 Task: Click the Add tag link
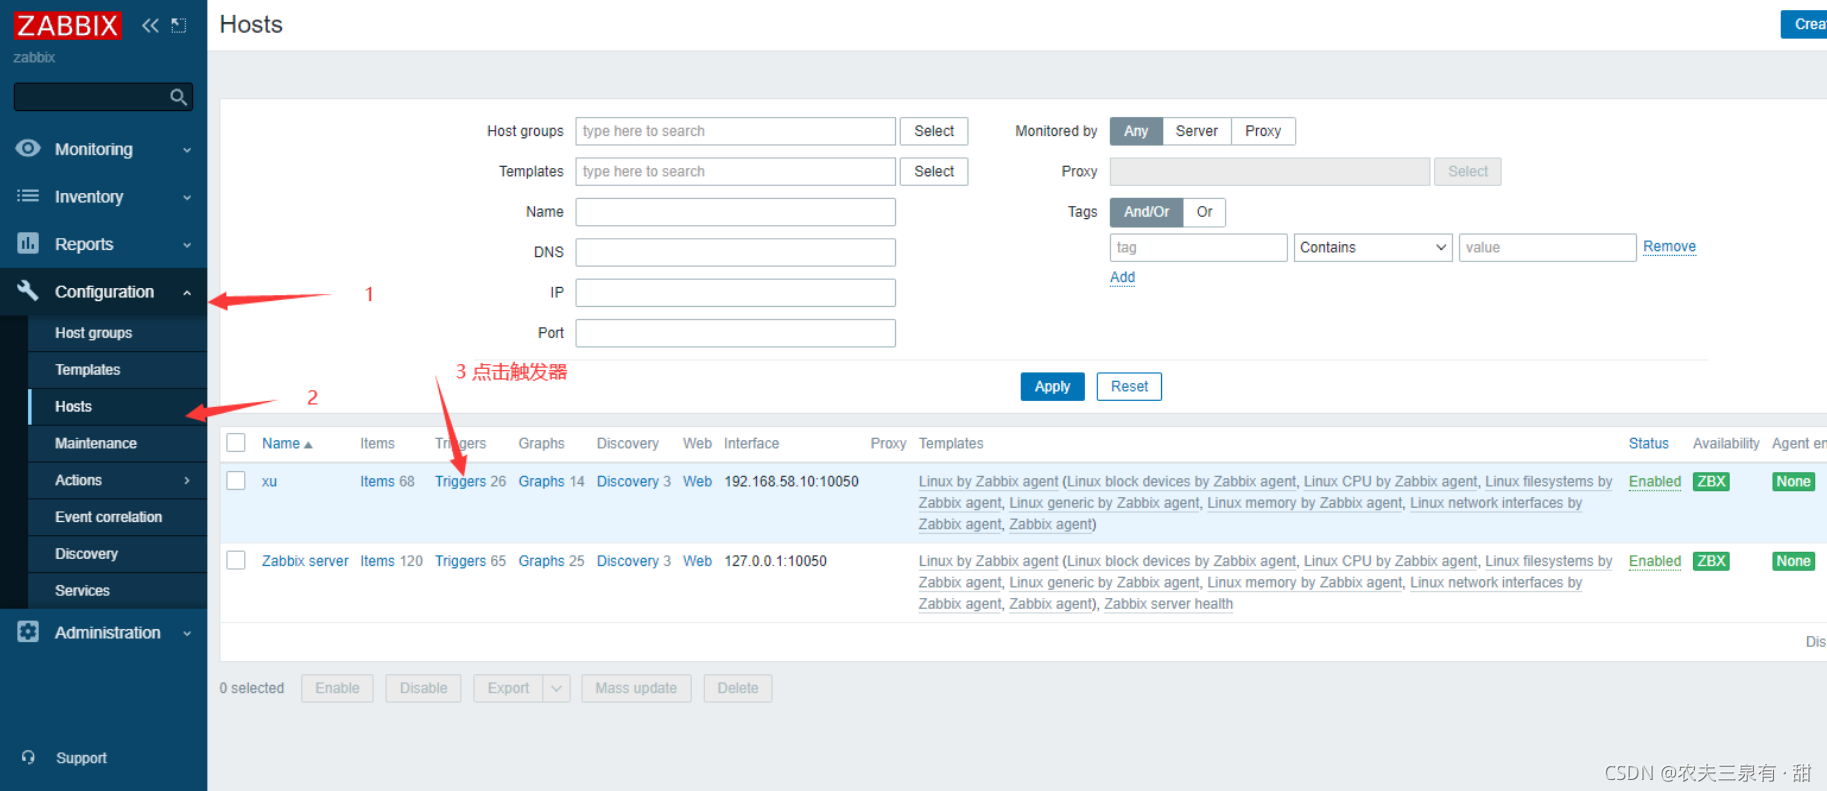coord(1122,277)
